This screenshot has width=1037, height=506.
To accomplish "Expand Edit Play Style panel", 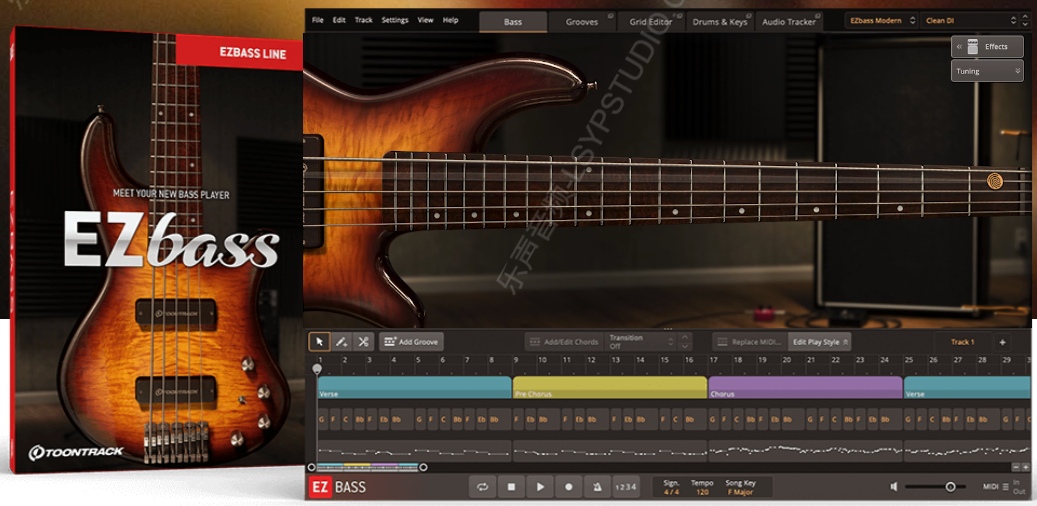I will click(820, 342).
